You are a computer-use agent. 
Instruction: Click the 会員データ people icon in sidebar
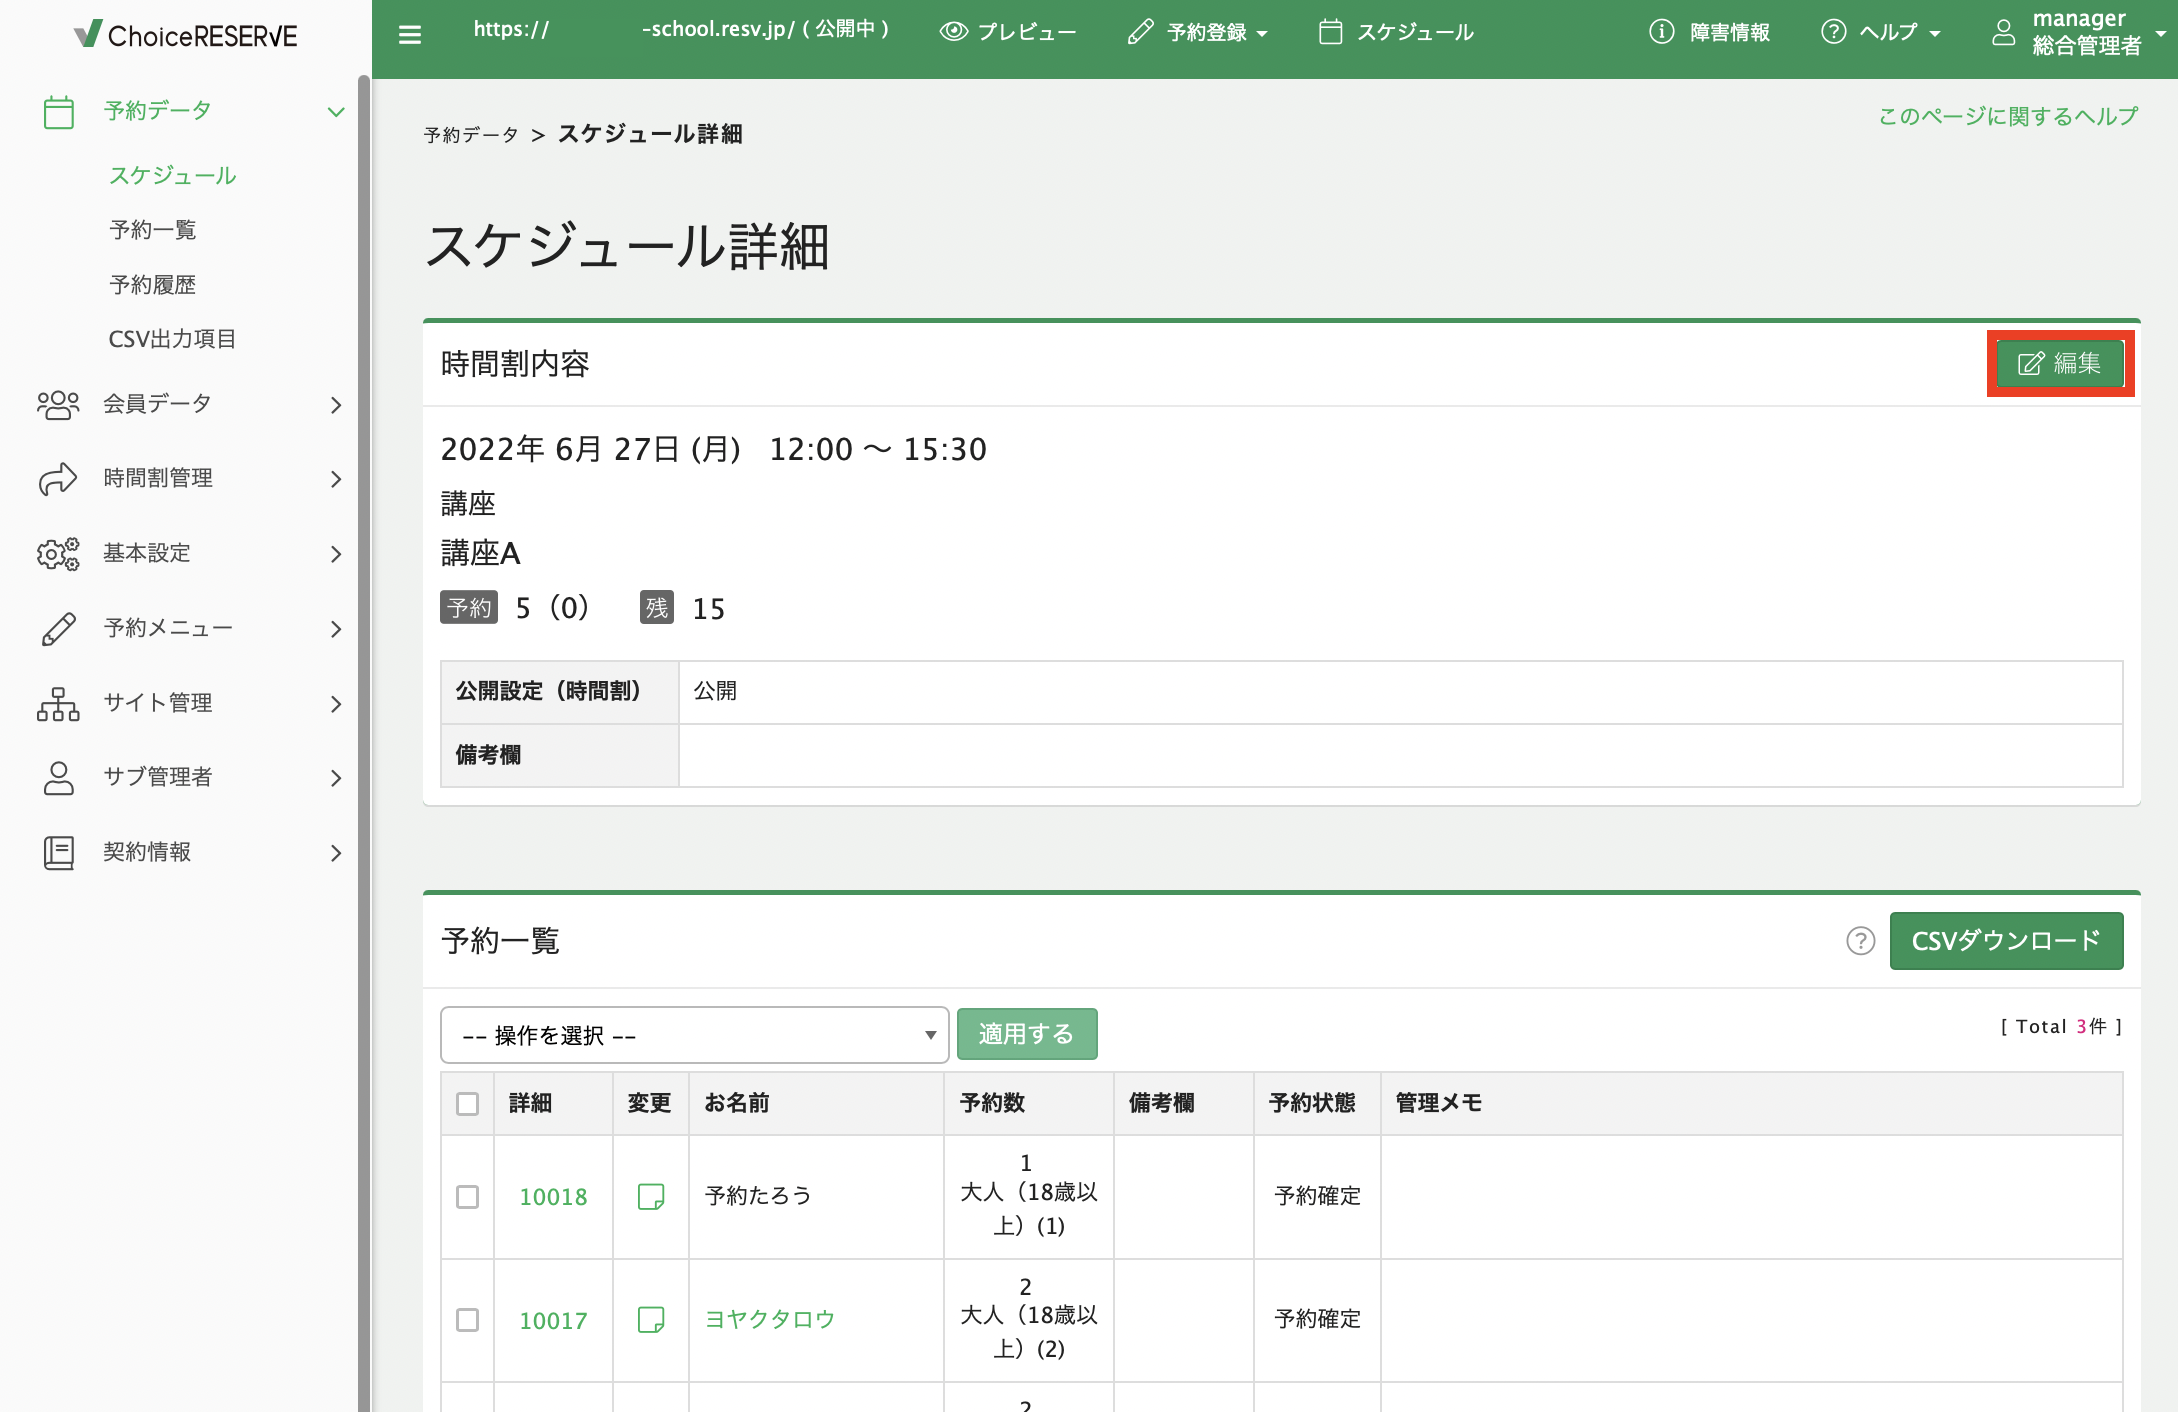[58, 404]
